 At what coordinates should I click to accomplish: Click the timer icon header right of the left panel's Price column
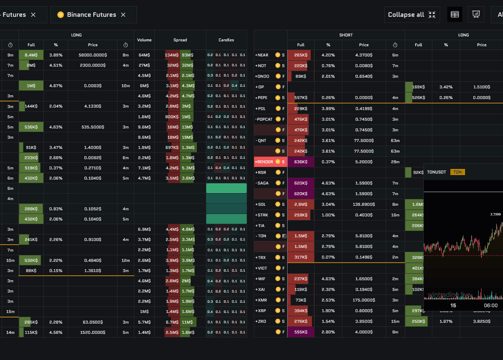[x=125, y=45]
